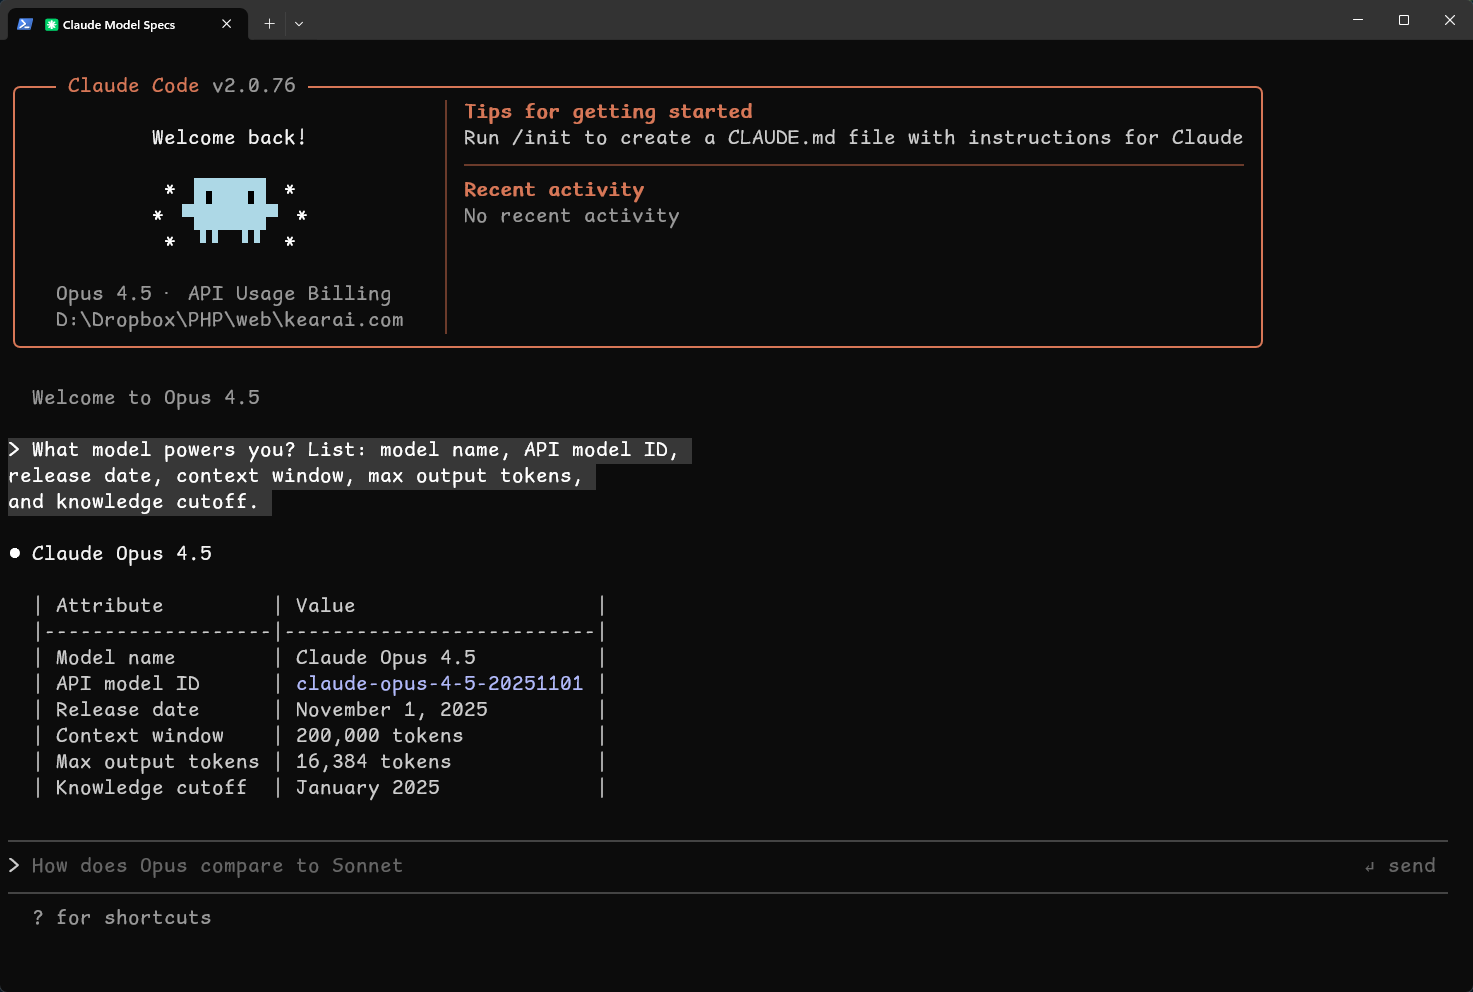This screenshot has height=992, width=1473.
Task: Click the 'Knowledge cutoff' attribute cell
Action: pyautogui.click(x=151, y=788)
